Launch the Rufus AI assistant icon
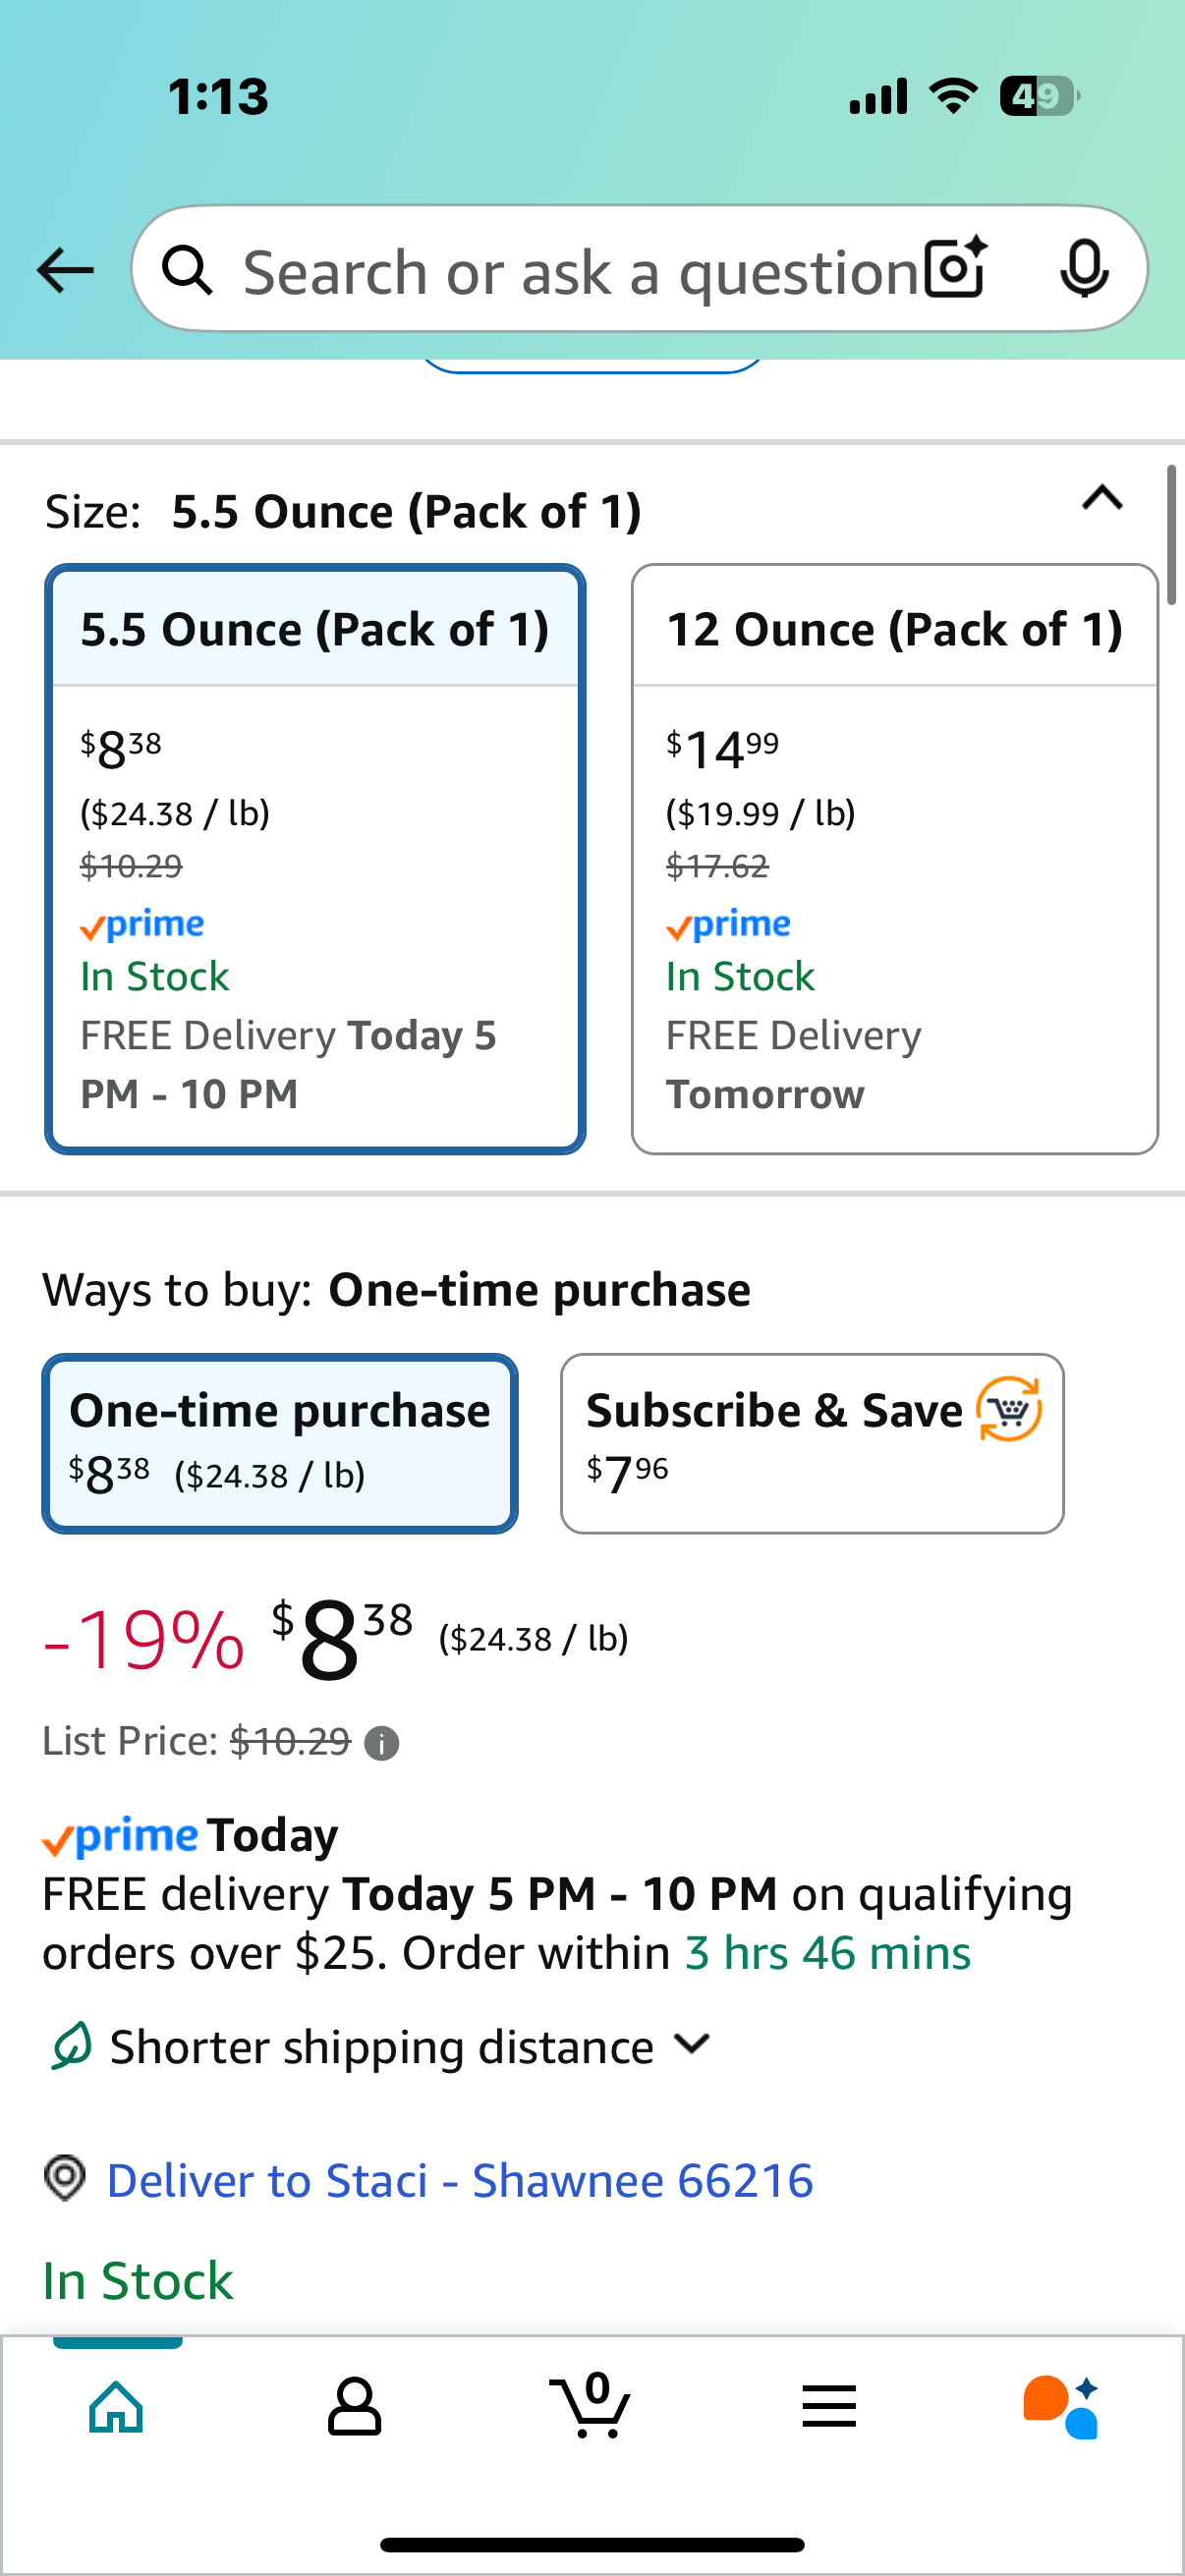Image resolution: width=1185 pixels, height=2576 pixels. point(1061,2406)
